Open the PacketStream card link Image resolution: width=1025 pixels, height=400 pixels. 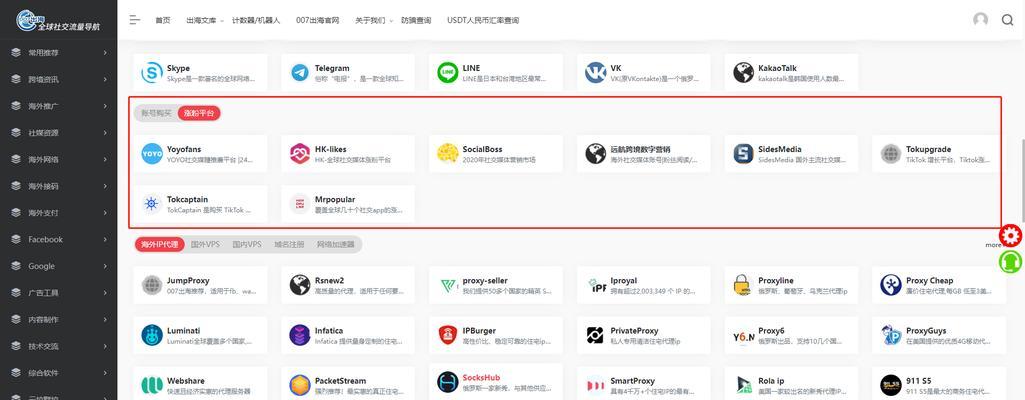[x=348, y=383]
